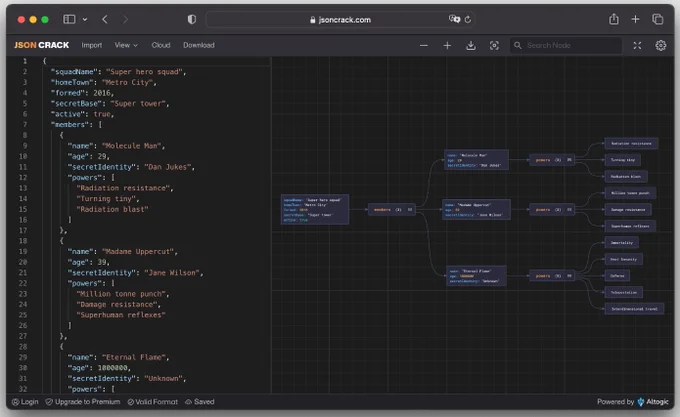Zoom out the graph with the minus icon
Viewport: 680px width, 417px height.
click(x=424, y=46)
